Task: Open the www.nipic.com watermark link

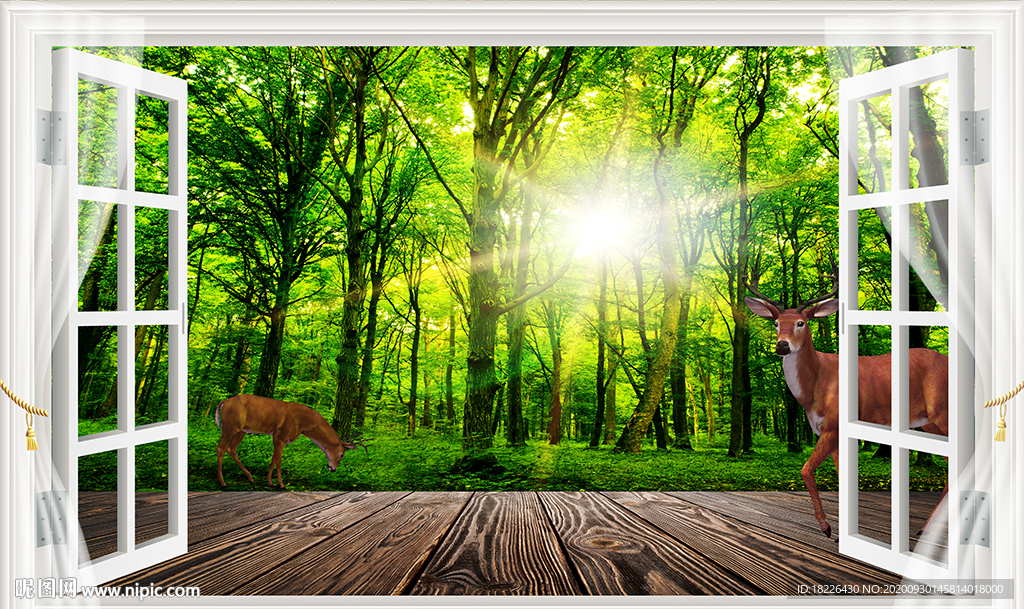Action: tap(140, 591)
